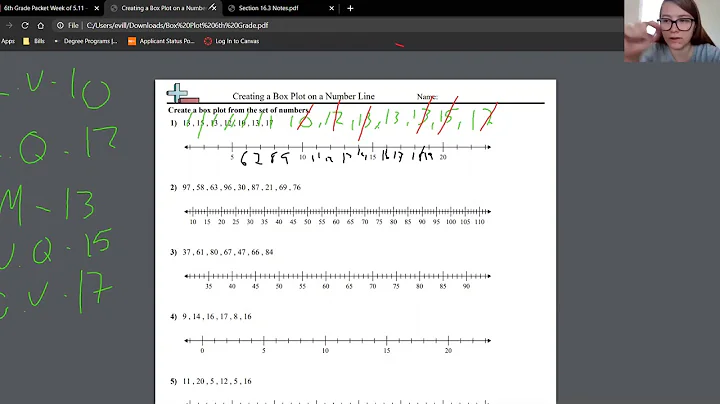Click the 50 label on problem 2 number line
Viewport: 720px width, 404px height.
coord(307,222)
